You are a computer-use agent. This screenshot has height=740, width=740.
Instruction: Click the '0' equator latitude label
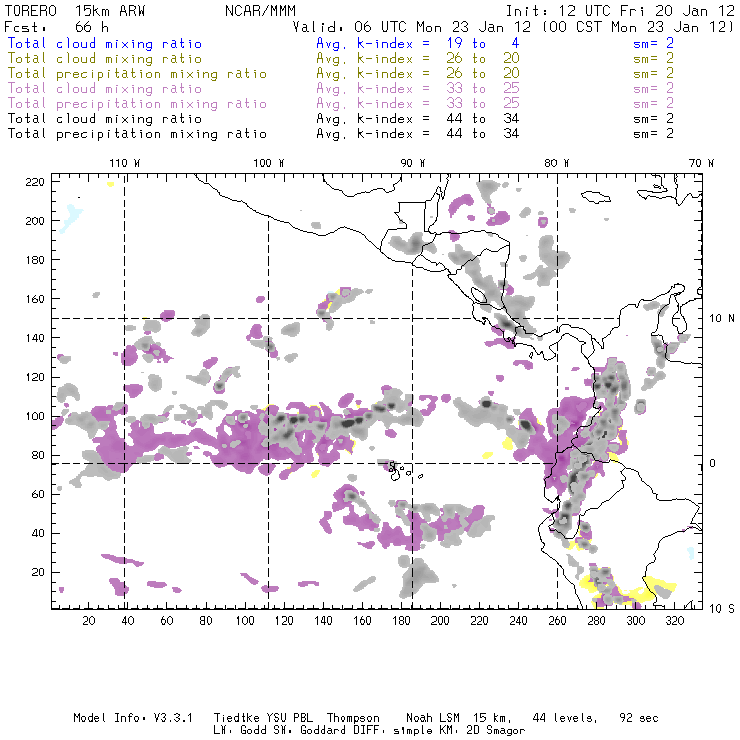click(x=713, y=463)
